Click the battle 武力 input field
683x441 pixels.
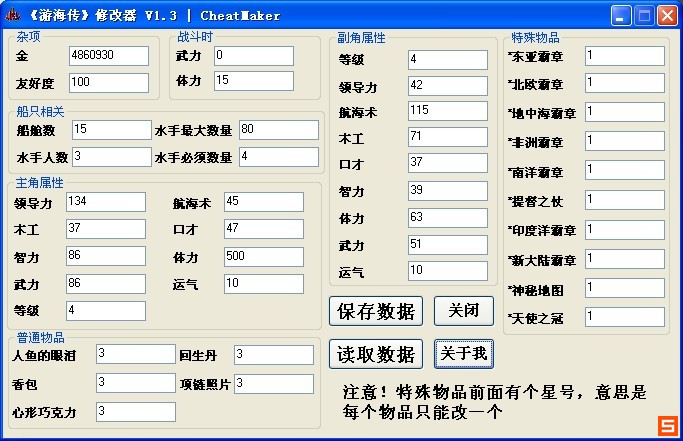pyautogui.click(x=253, y=56)
